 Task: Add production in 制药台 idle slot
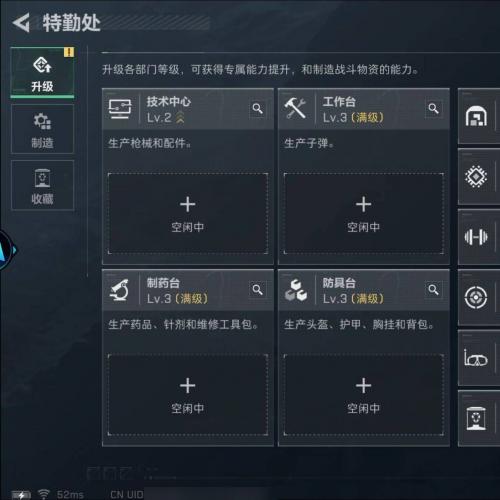tap(188, 395)
